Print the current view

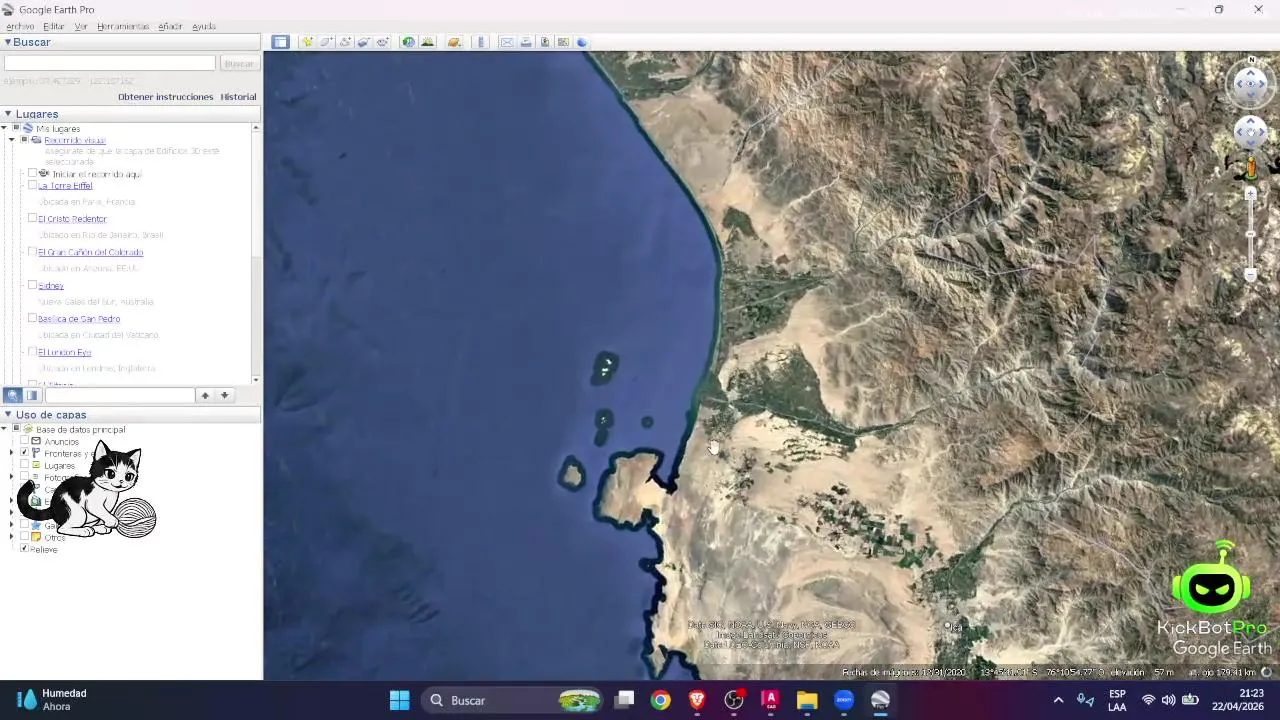coord(526,42)
